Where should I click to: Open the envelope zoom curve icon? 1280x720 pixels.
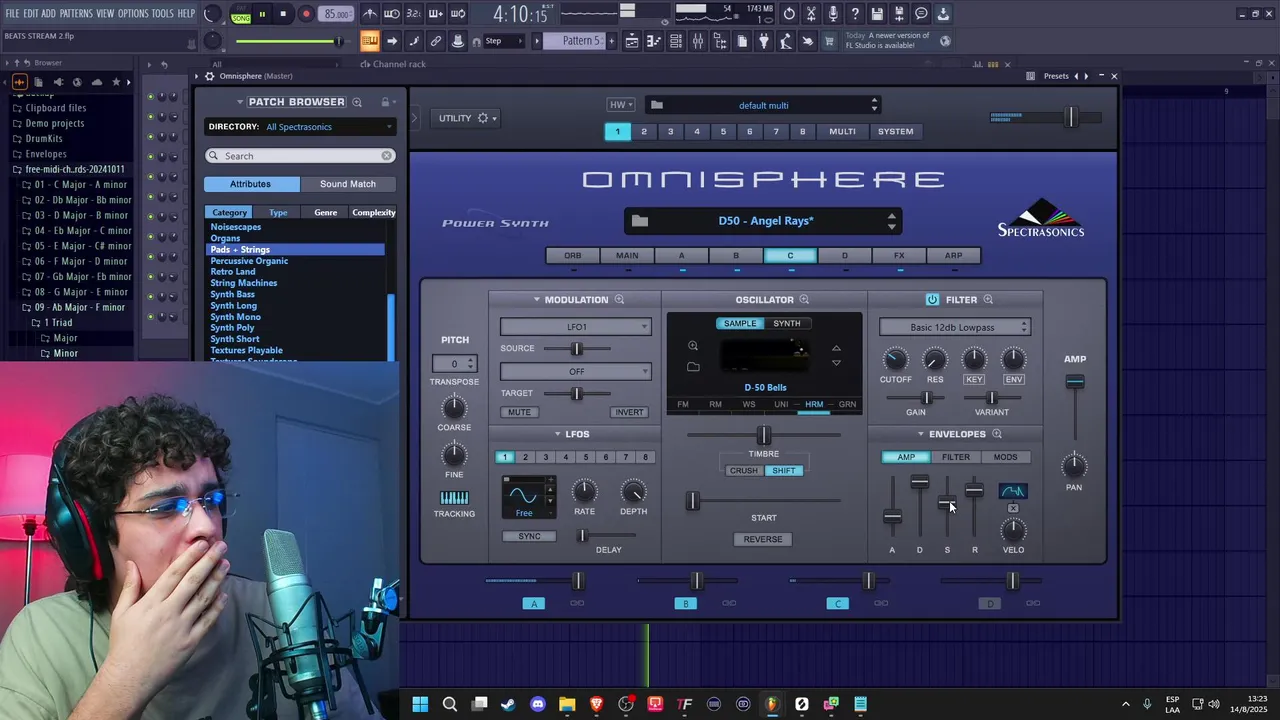[x=1013, y=491]
